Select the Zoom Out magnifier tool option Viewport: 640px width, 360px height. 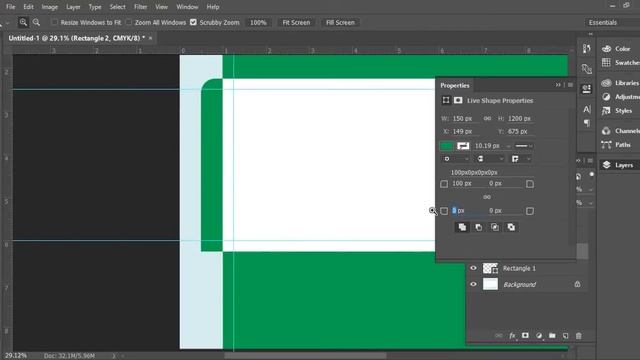[36, 22]
